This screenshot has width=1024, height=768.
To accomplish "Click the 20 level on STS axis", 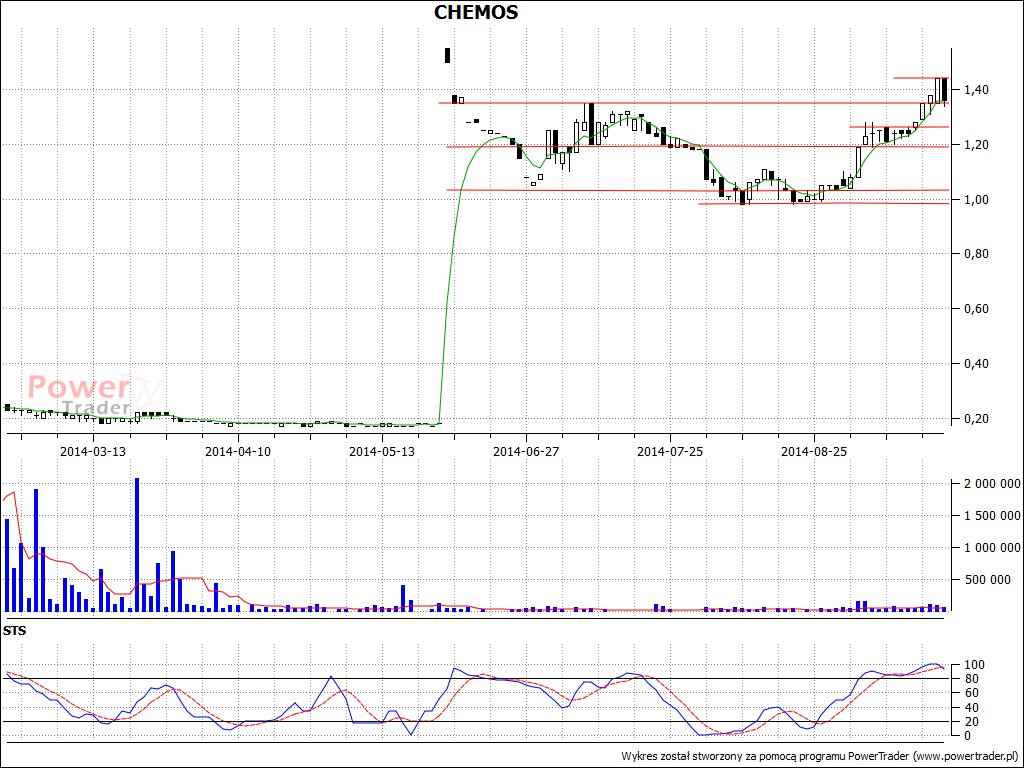I will [970, 722].
